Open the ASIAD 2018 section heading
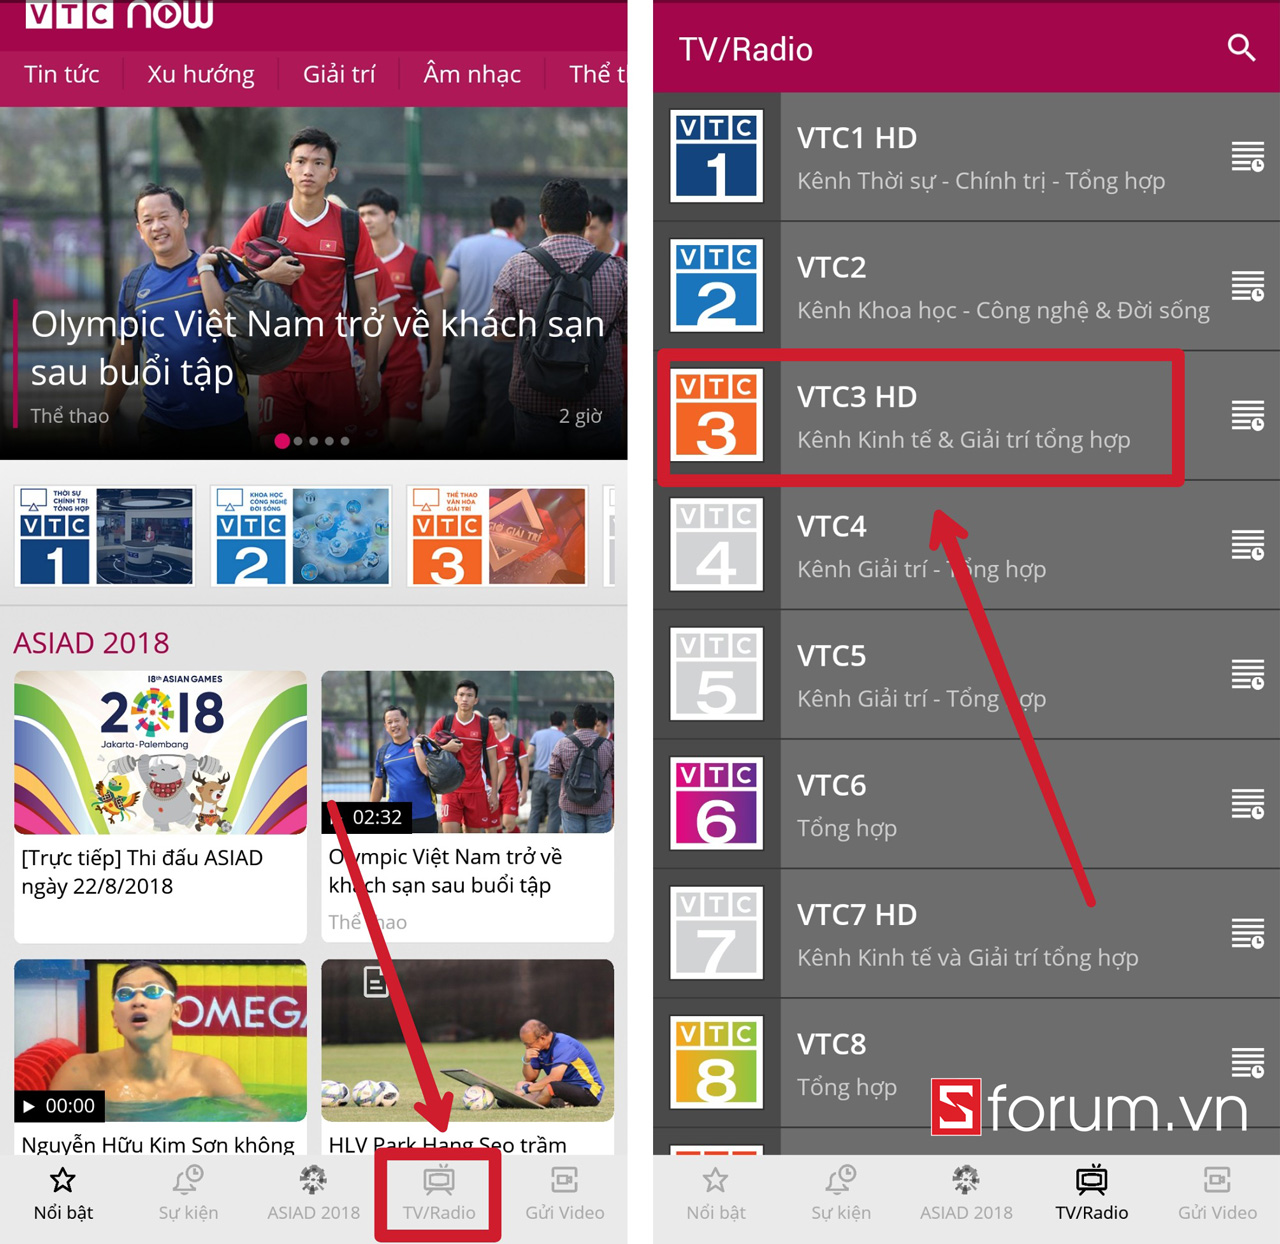 (x=91, y=643)
